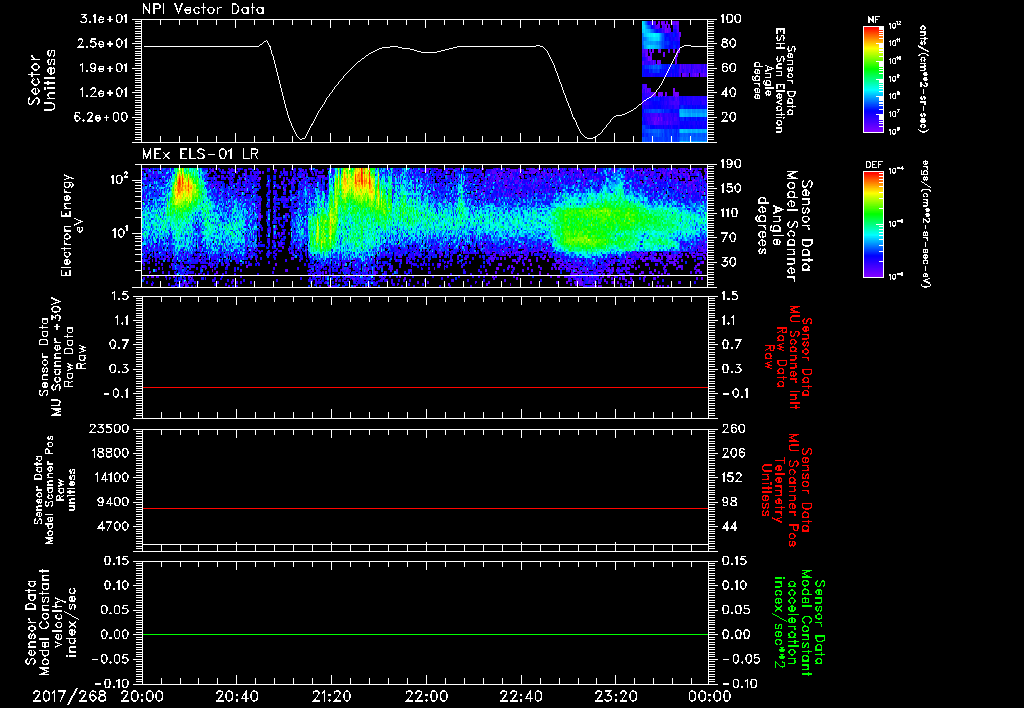
Task: Click the "100" sun elevation tick
Action: pyautogui.click(x=732, y=19)
